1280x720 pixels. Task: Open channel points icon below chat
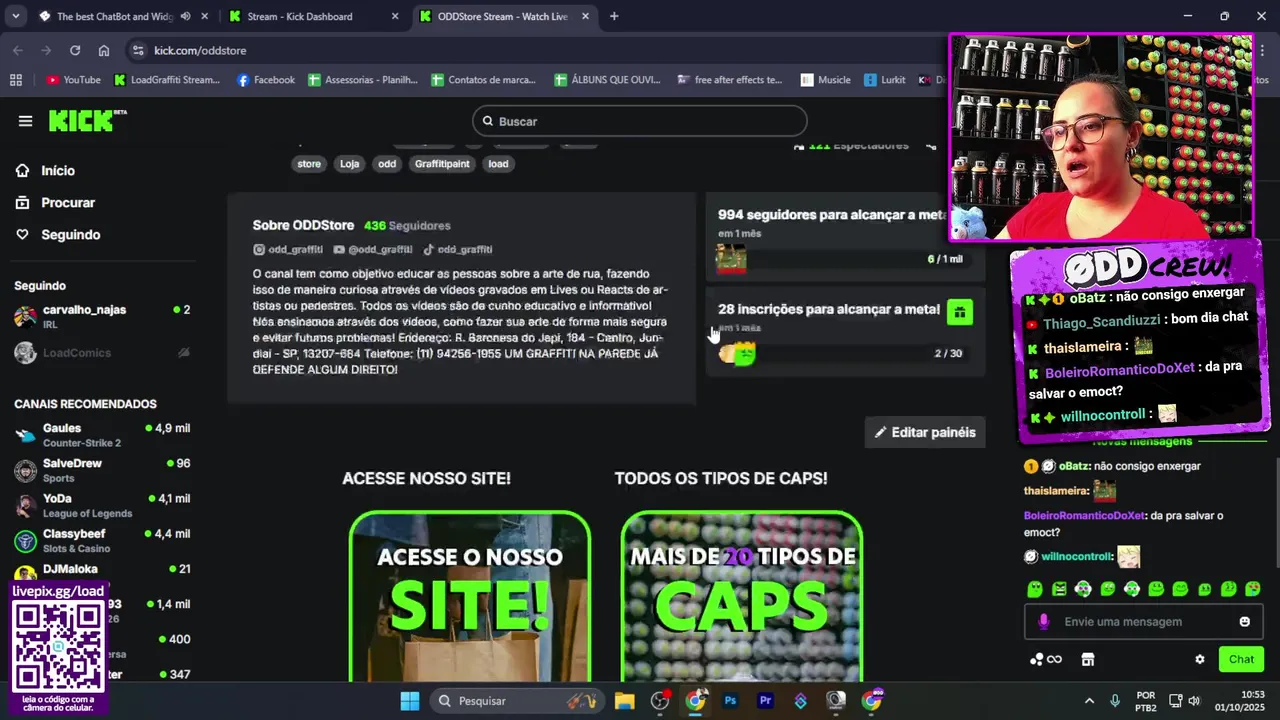(1046, 660)
